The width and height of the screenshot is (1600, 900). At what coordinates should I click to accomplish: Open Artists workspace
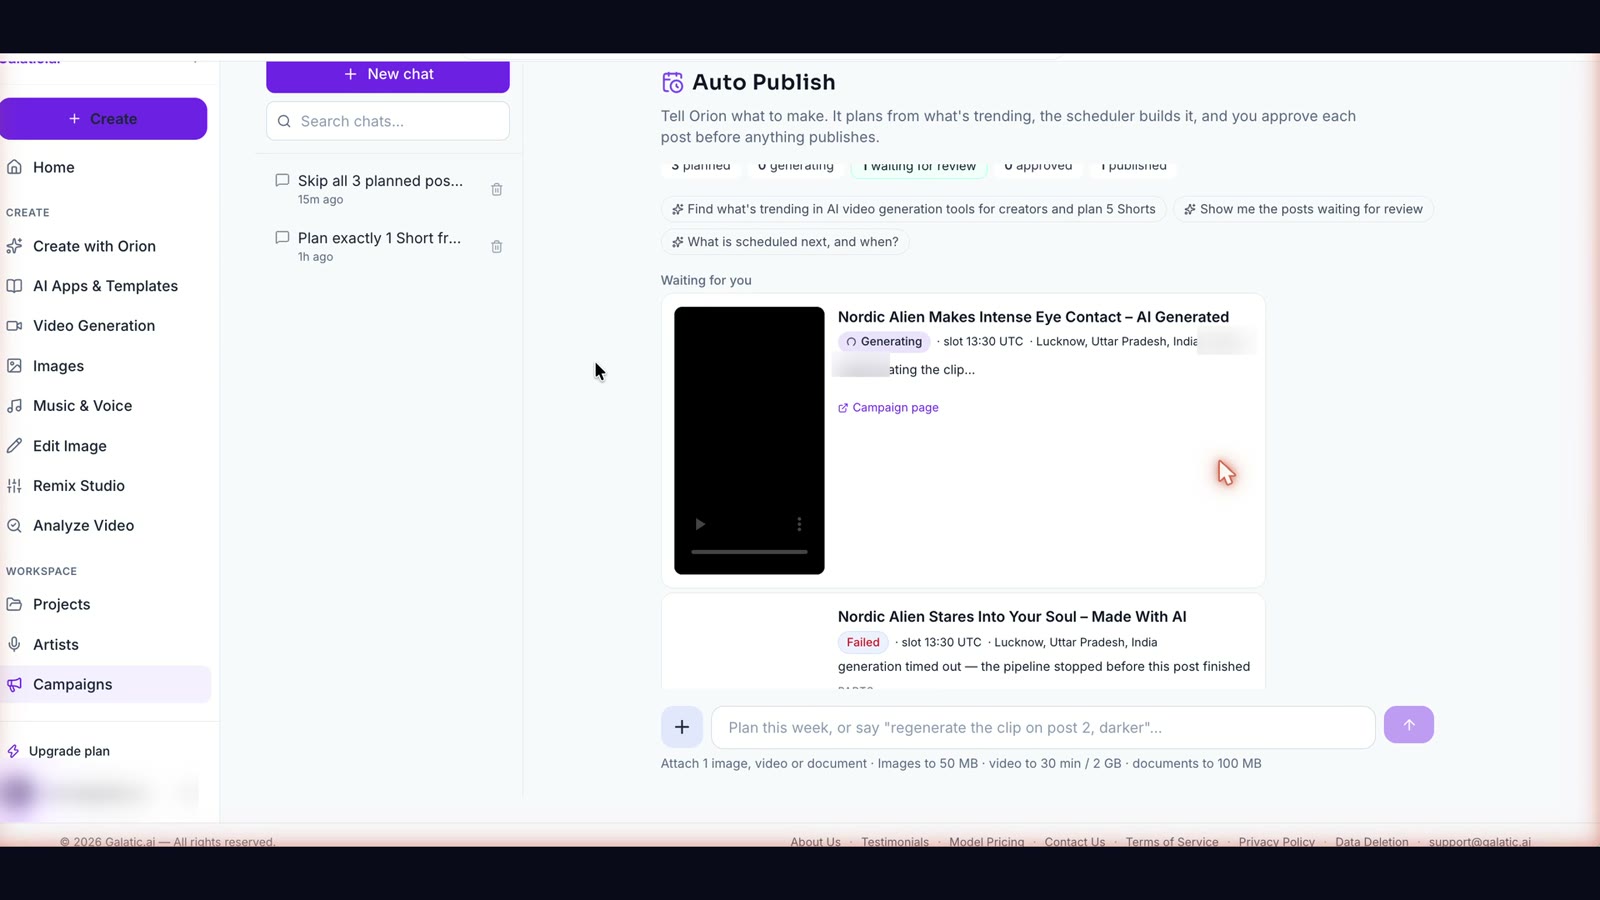tap(55, 645)
